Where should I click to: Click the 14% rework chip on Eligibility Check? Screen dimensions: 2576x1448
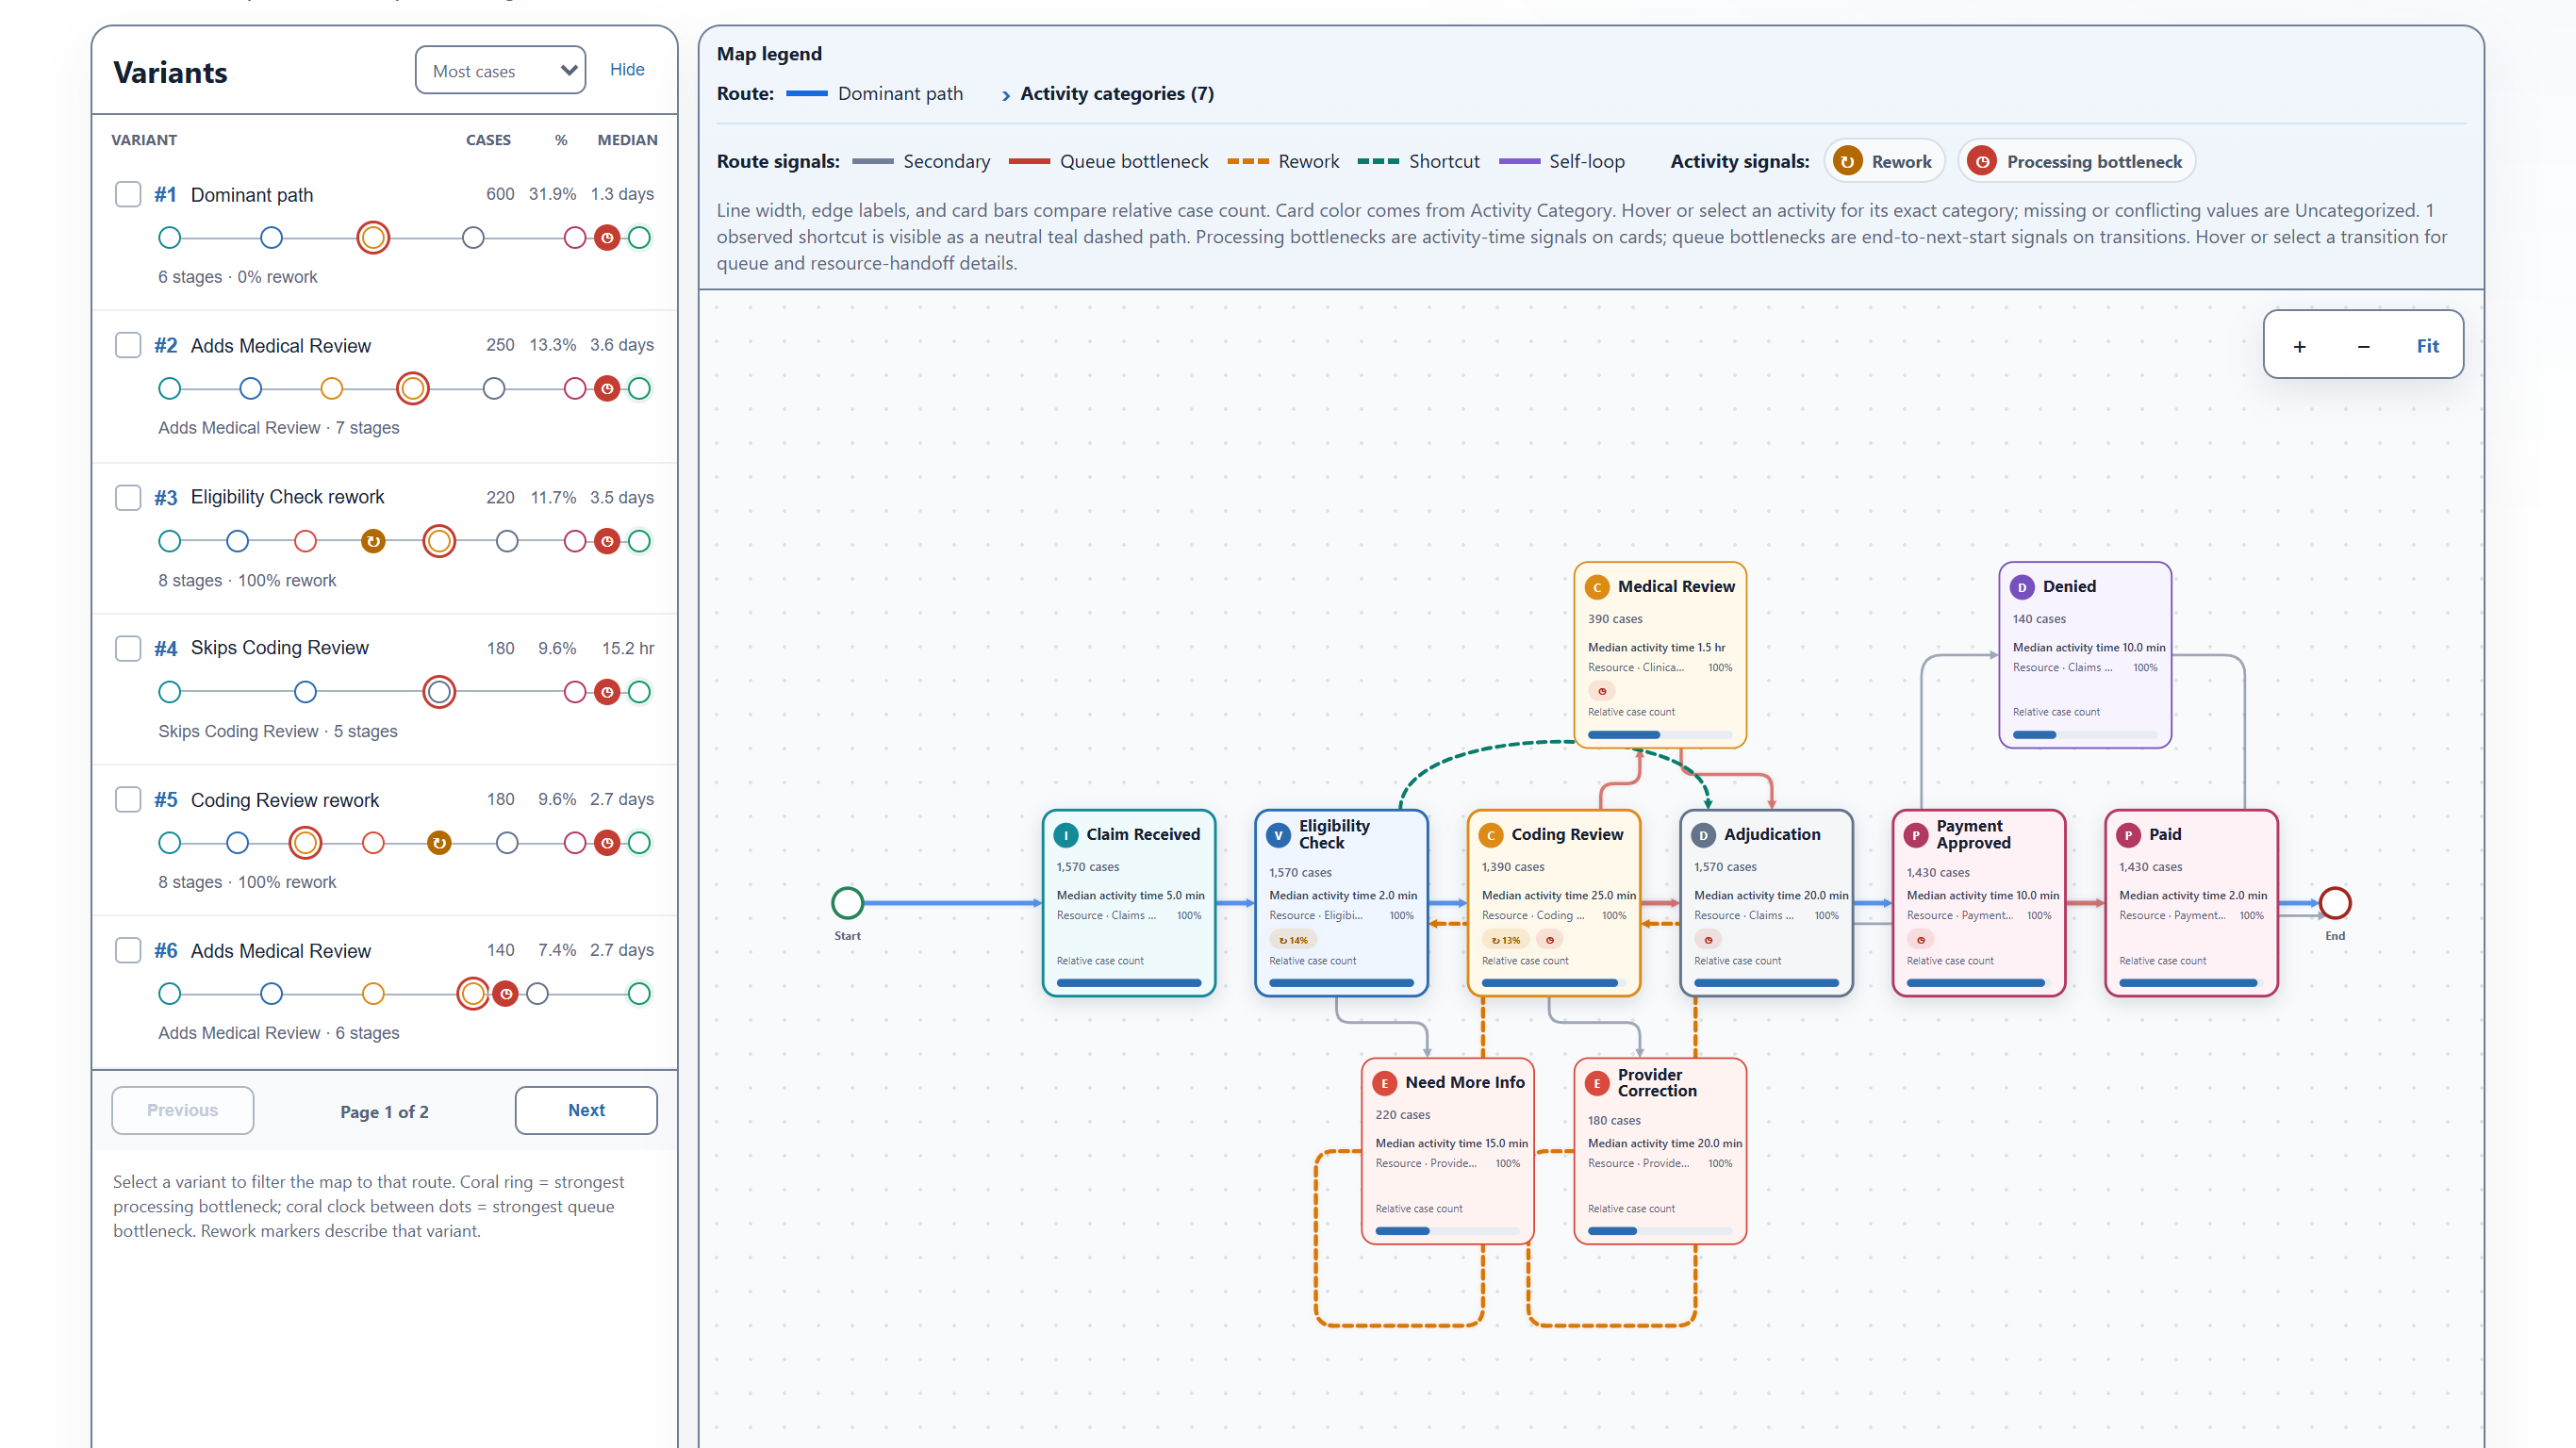click(x=1293, y=940)
